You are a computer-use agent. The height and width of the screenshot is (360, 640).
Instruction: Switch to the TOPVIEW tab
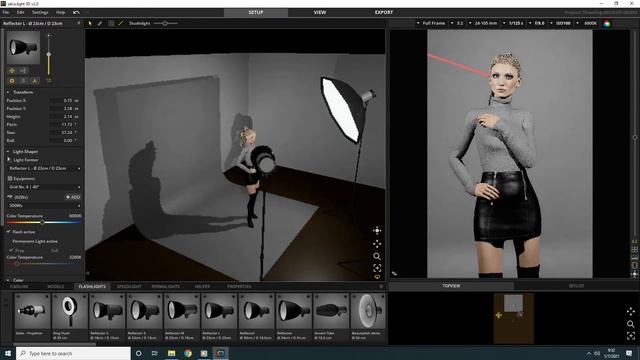click(451, 286)
